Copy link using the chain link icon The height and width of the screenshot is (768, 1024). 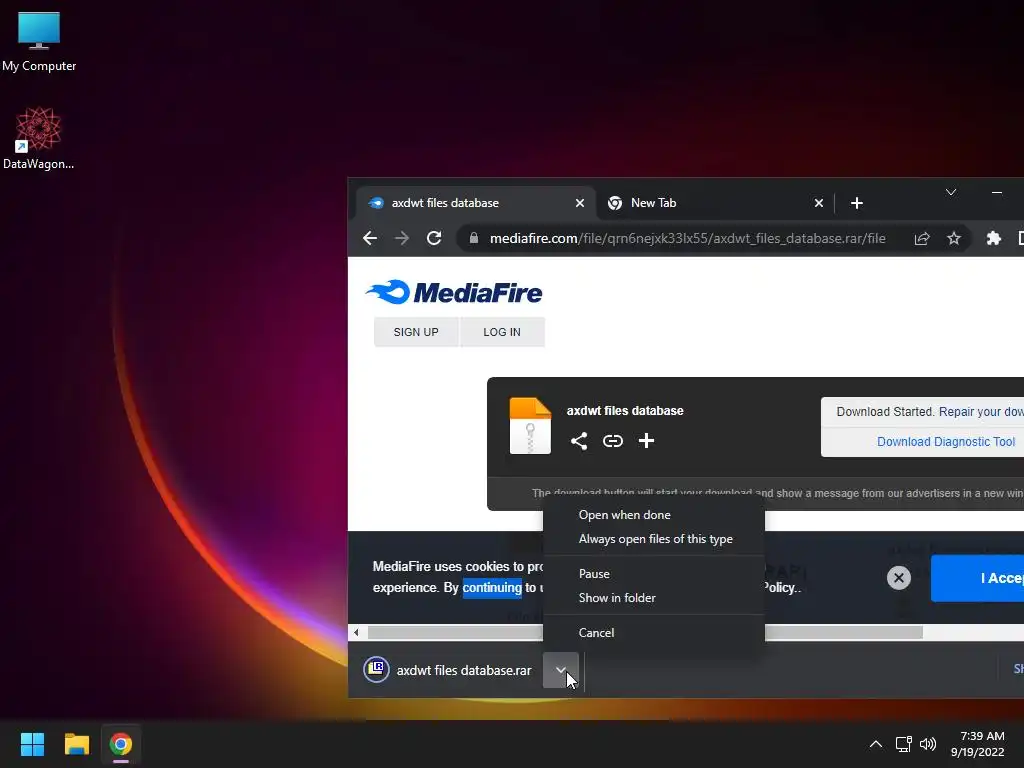(x=613, y=441)
